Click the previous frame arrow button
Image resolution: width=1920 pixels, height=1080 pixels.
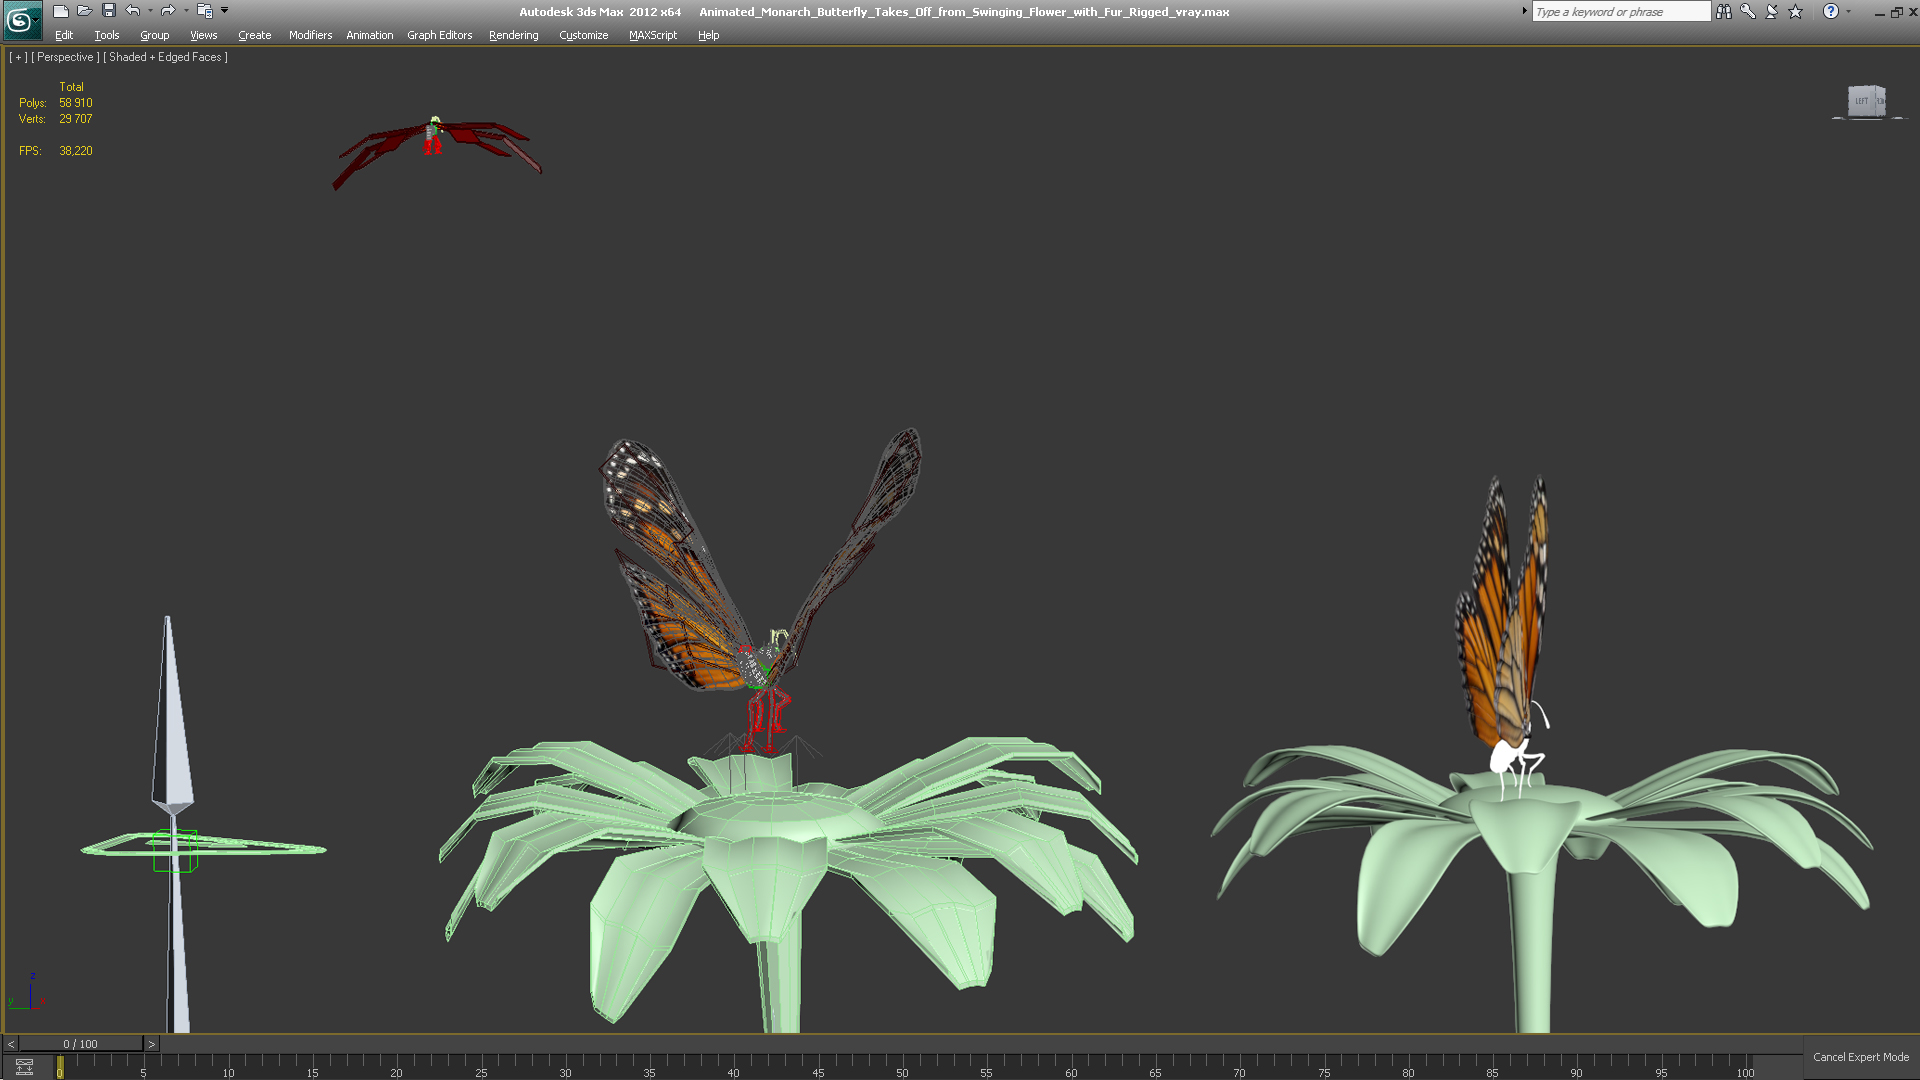(11, 1044)
